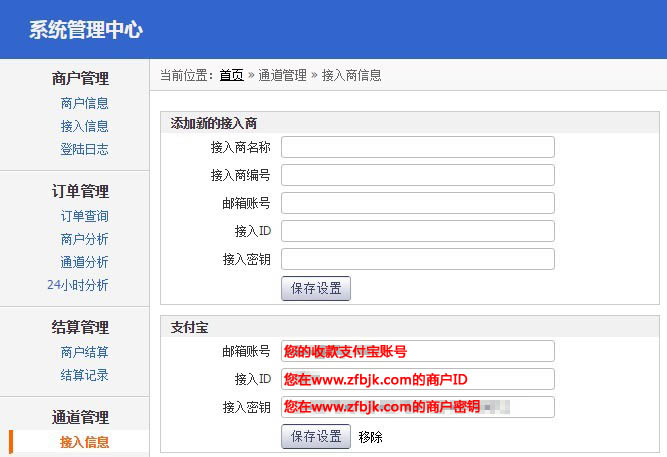Click 保存设置 in 添加新的接入商 section

(x=316, y=288)
